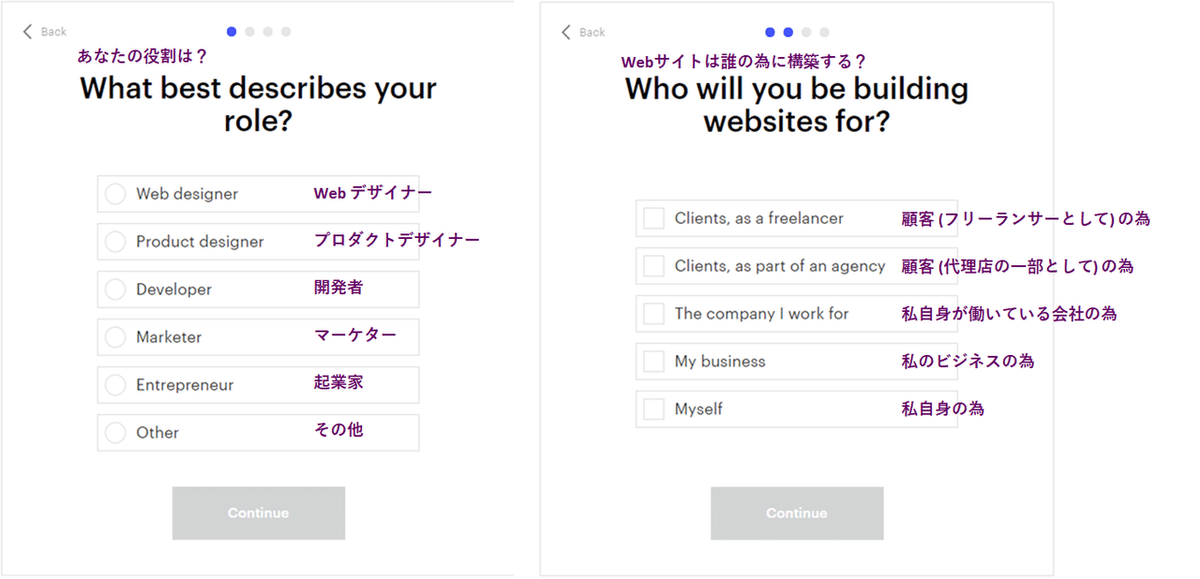Choose the Developer radio button
The image size is (1200, 579).
tap(116, 290)
